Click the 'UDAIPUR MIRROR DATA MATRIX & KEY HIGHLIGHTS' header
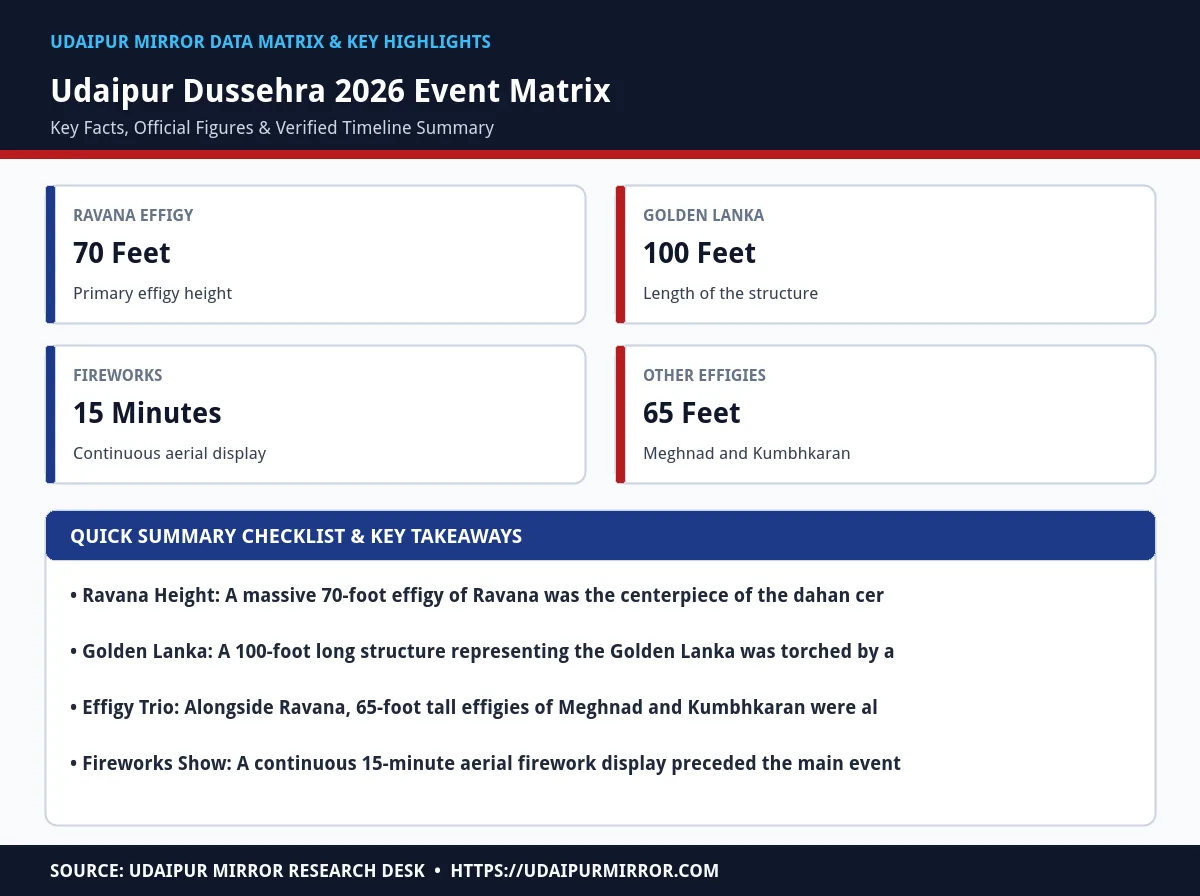The height and width of the screenshot is (896, 1200). [x=270, y=42]
